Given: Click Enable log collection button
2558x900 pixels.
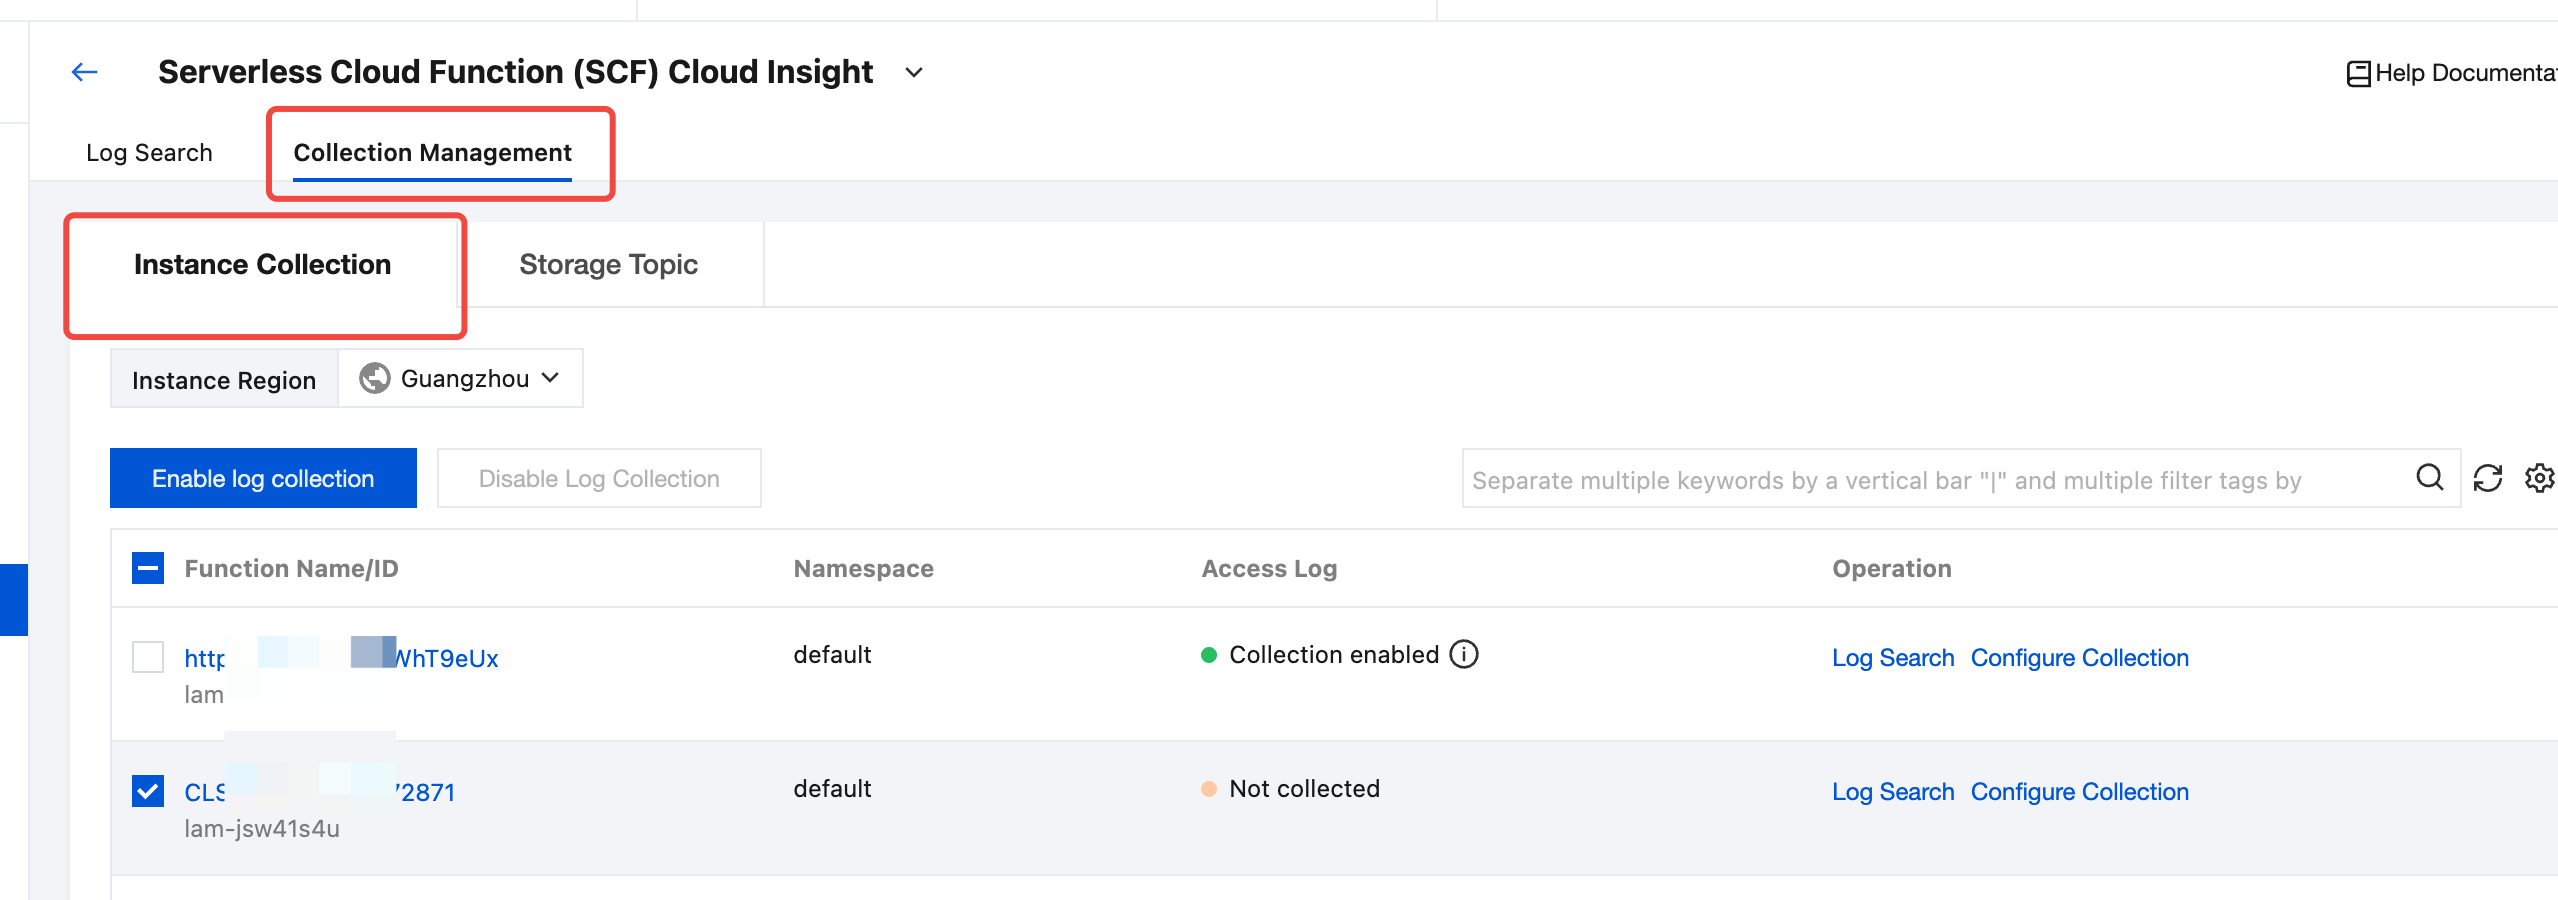Looking at the screenshot, I should tap(263, 478).
